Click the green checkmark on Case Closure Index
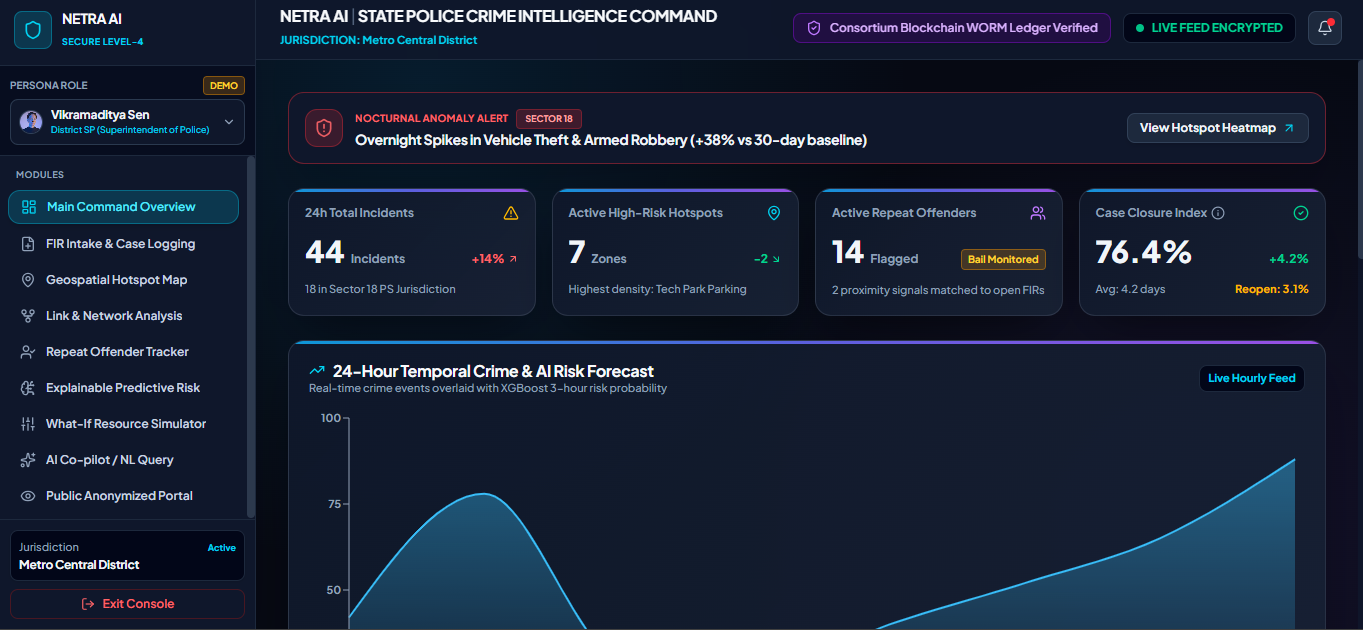Image resolution: width=1363 pixels, height=630 pixels. [1301, 213]
